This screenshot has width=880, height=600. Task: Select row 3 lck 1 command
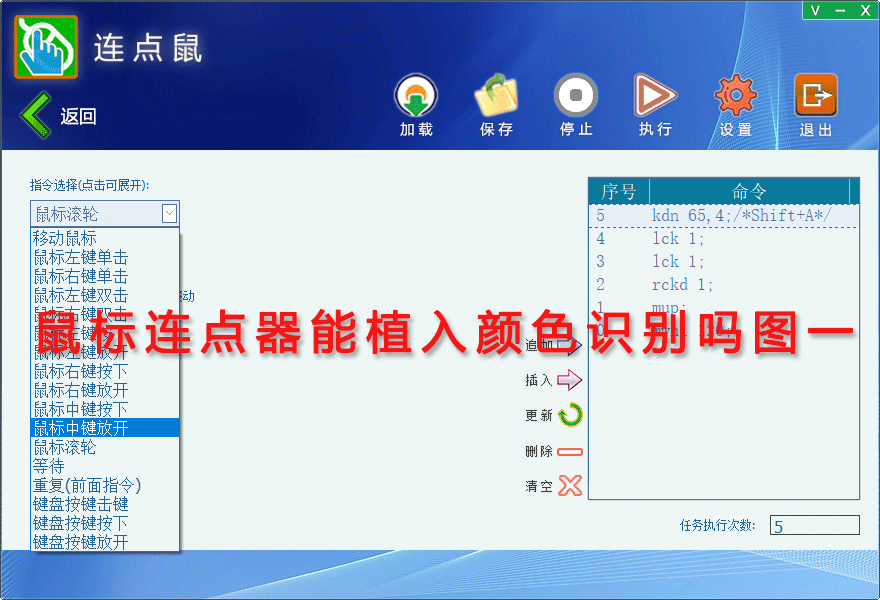723,262
